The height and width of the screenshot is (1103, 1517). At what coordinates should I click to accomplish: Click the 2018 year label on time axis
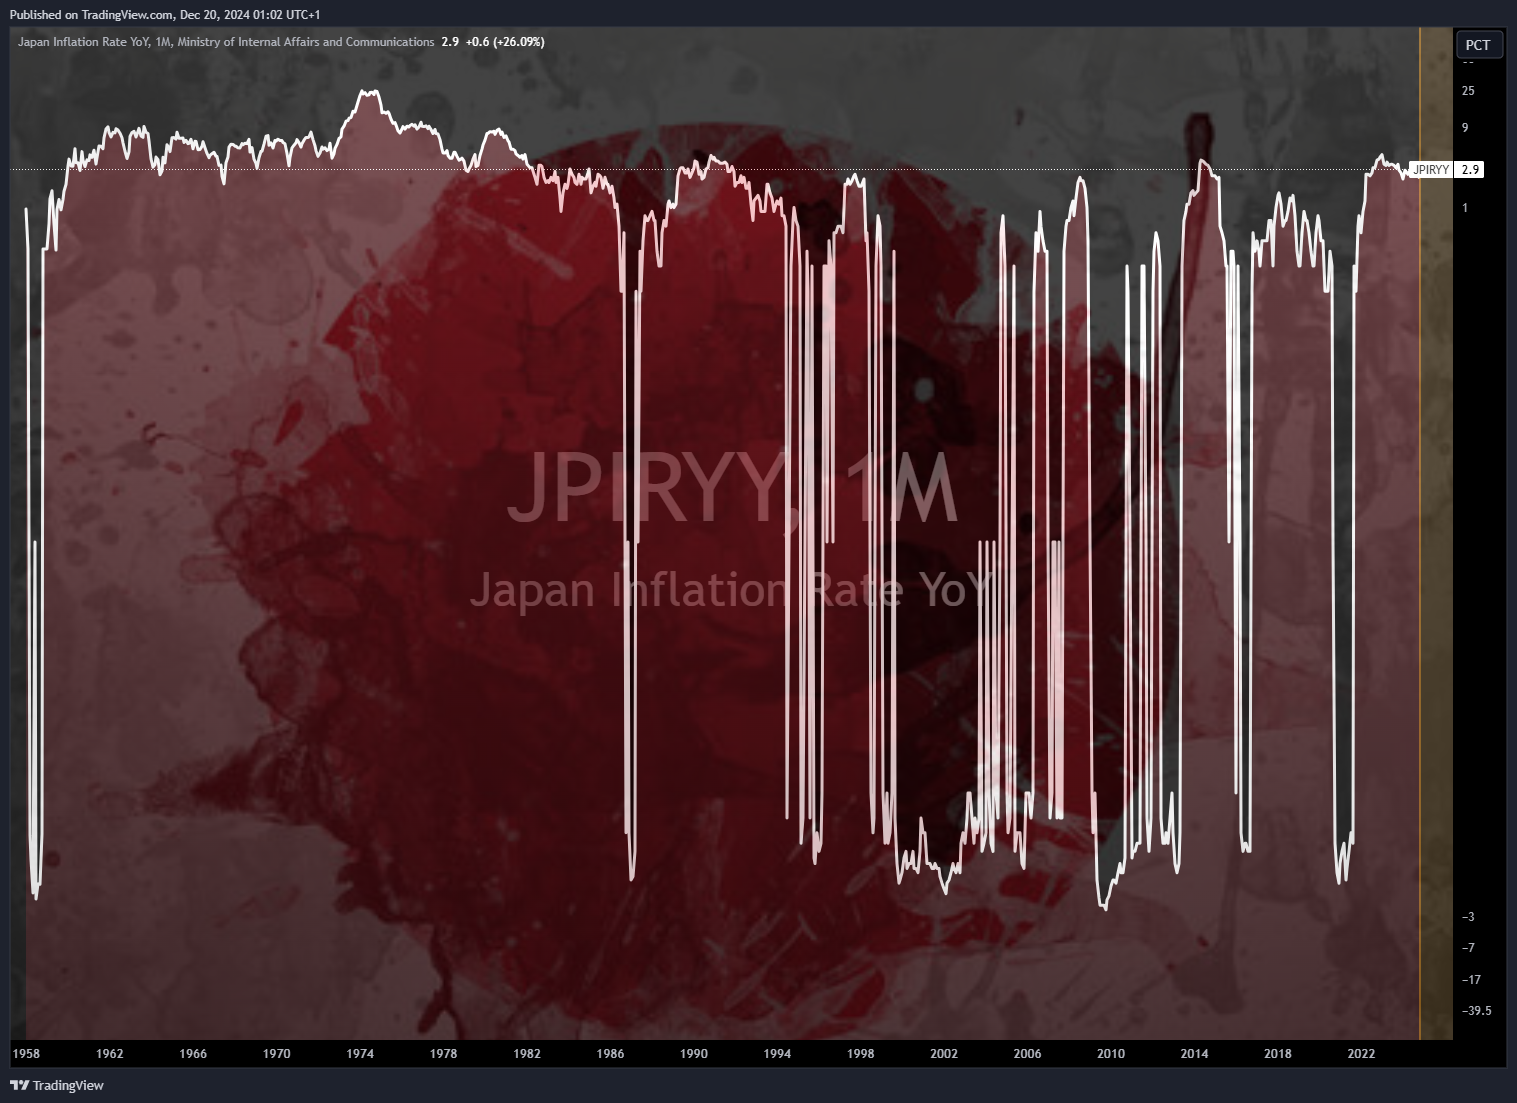pyautogui.click(x=1277, y=1053)
